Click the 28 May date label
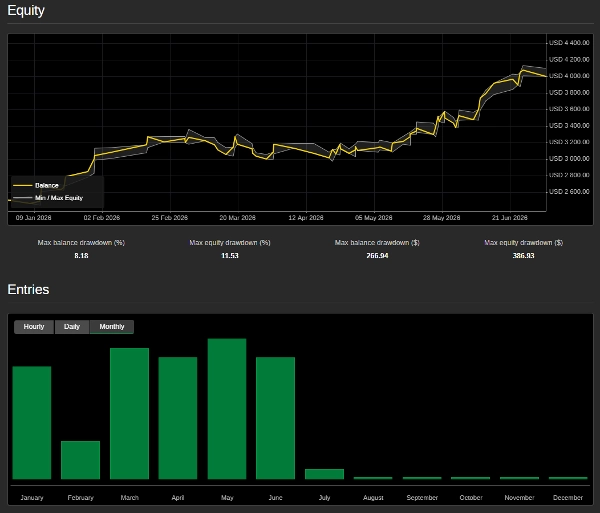 (441, 218)
